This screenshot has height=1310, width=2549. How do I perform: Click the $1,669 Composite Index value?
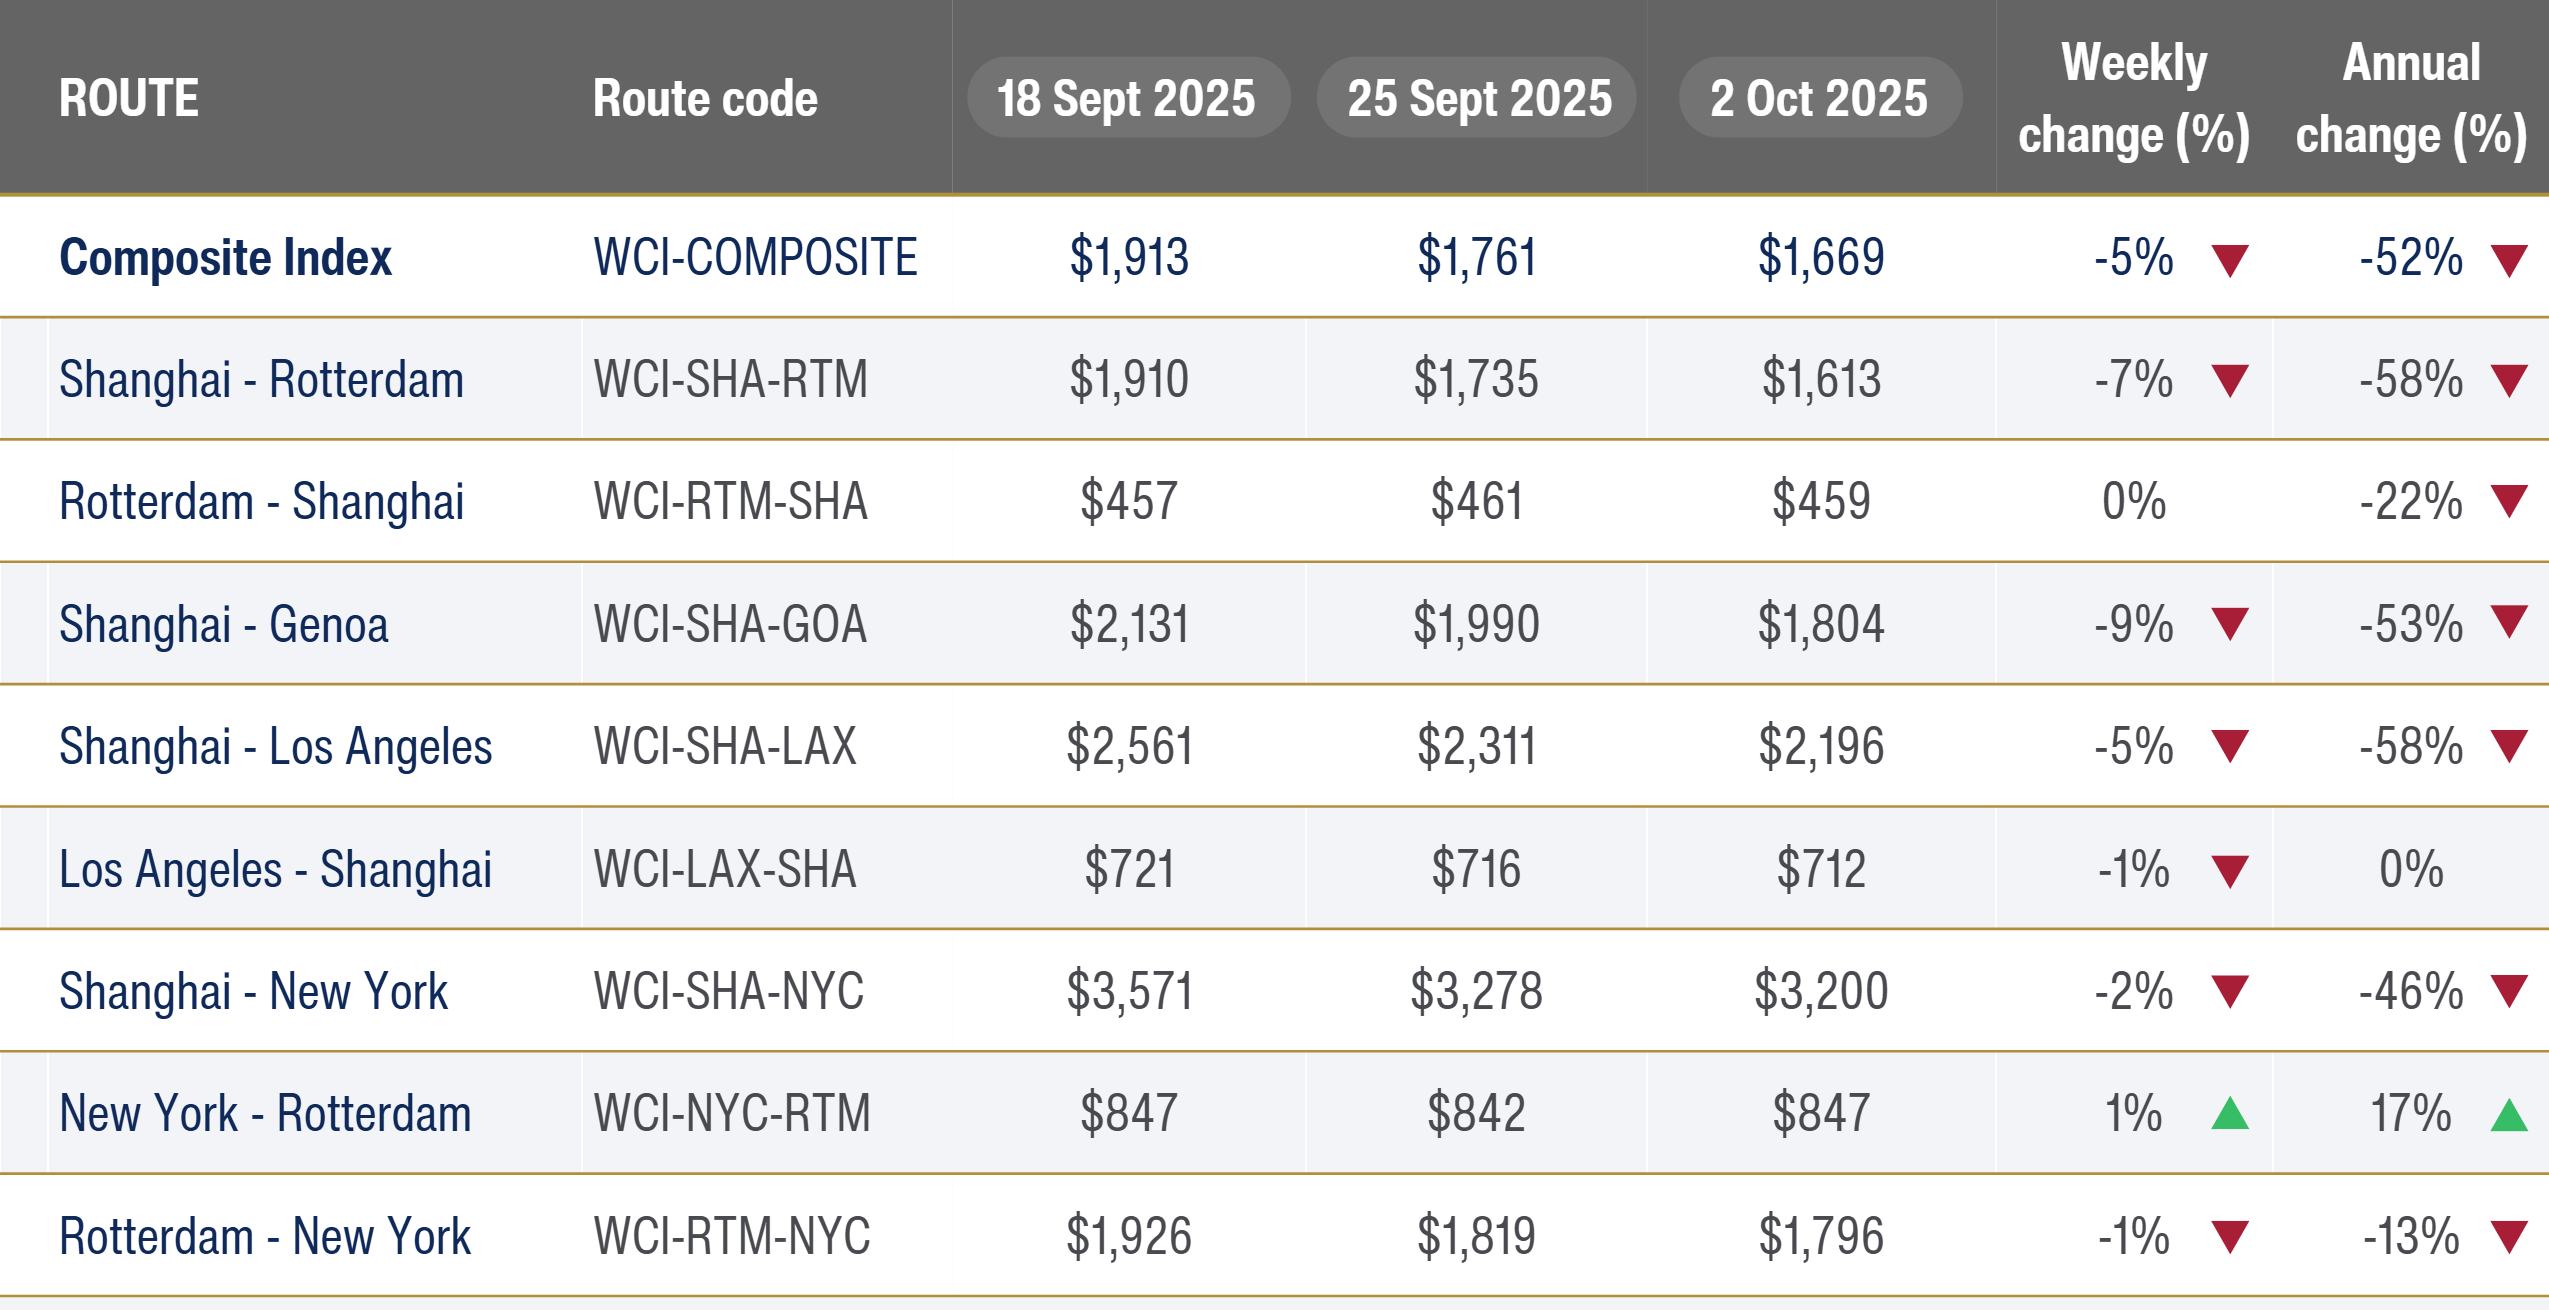point(1820,258)
